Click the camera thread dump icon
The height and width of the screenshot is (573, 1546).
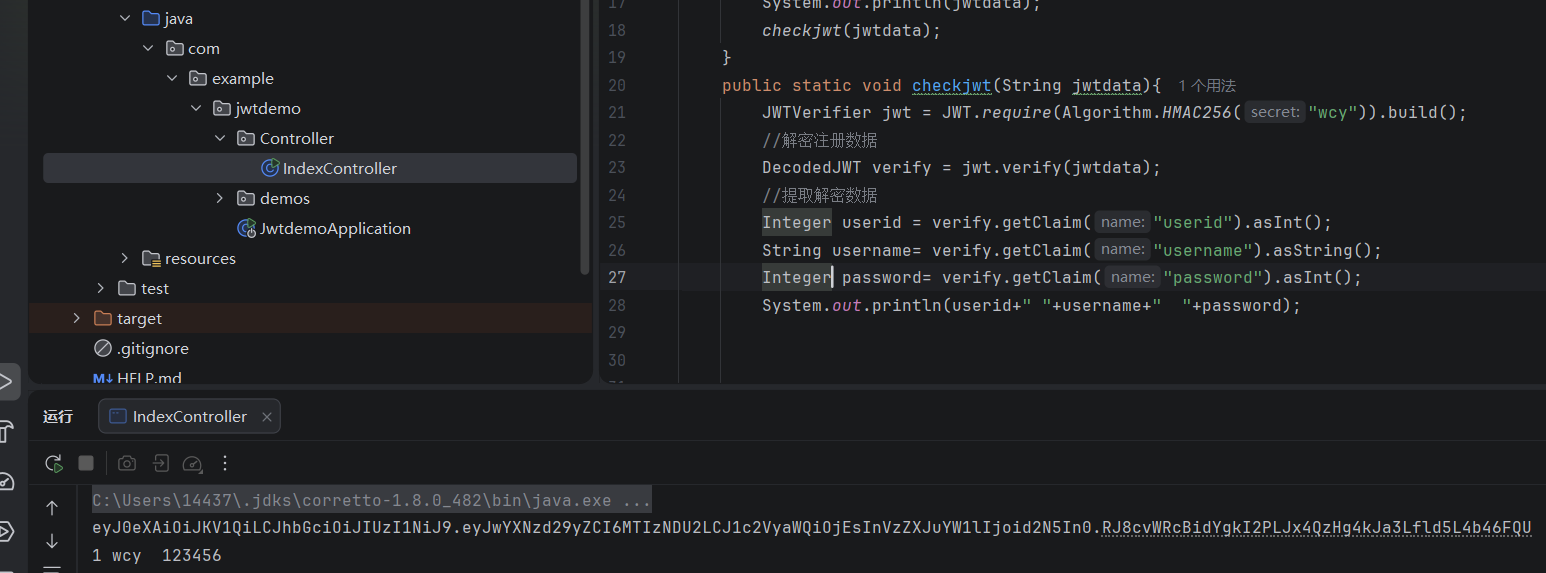(126, 463)
